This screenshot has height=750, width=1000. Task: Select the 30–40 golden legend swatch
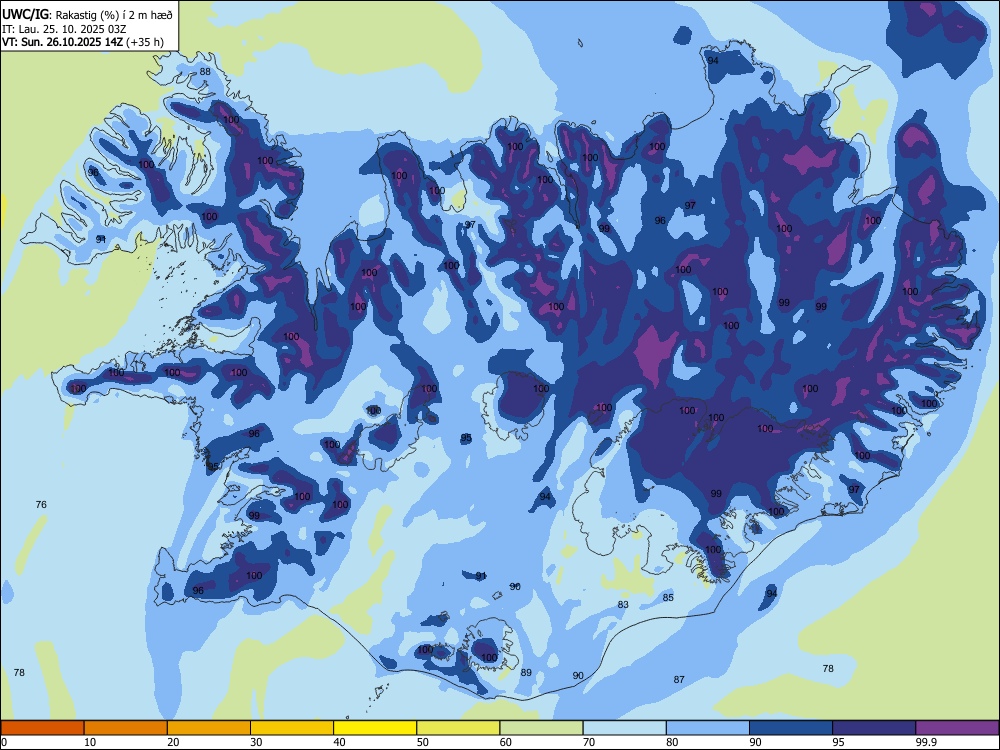coord(292,728)
